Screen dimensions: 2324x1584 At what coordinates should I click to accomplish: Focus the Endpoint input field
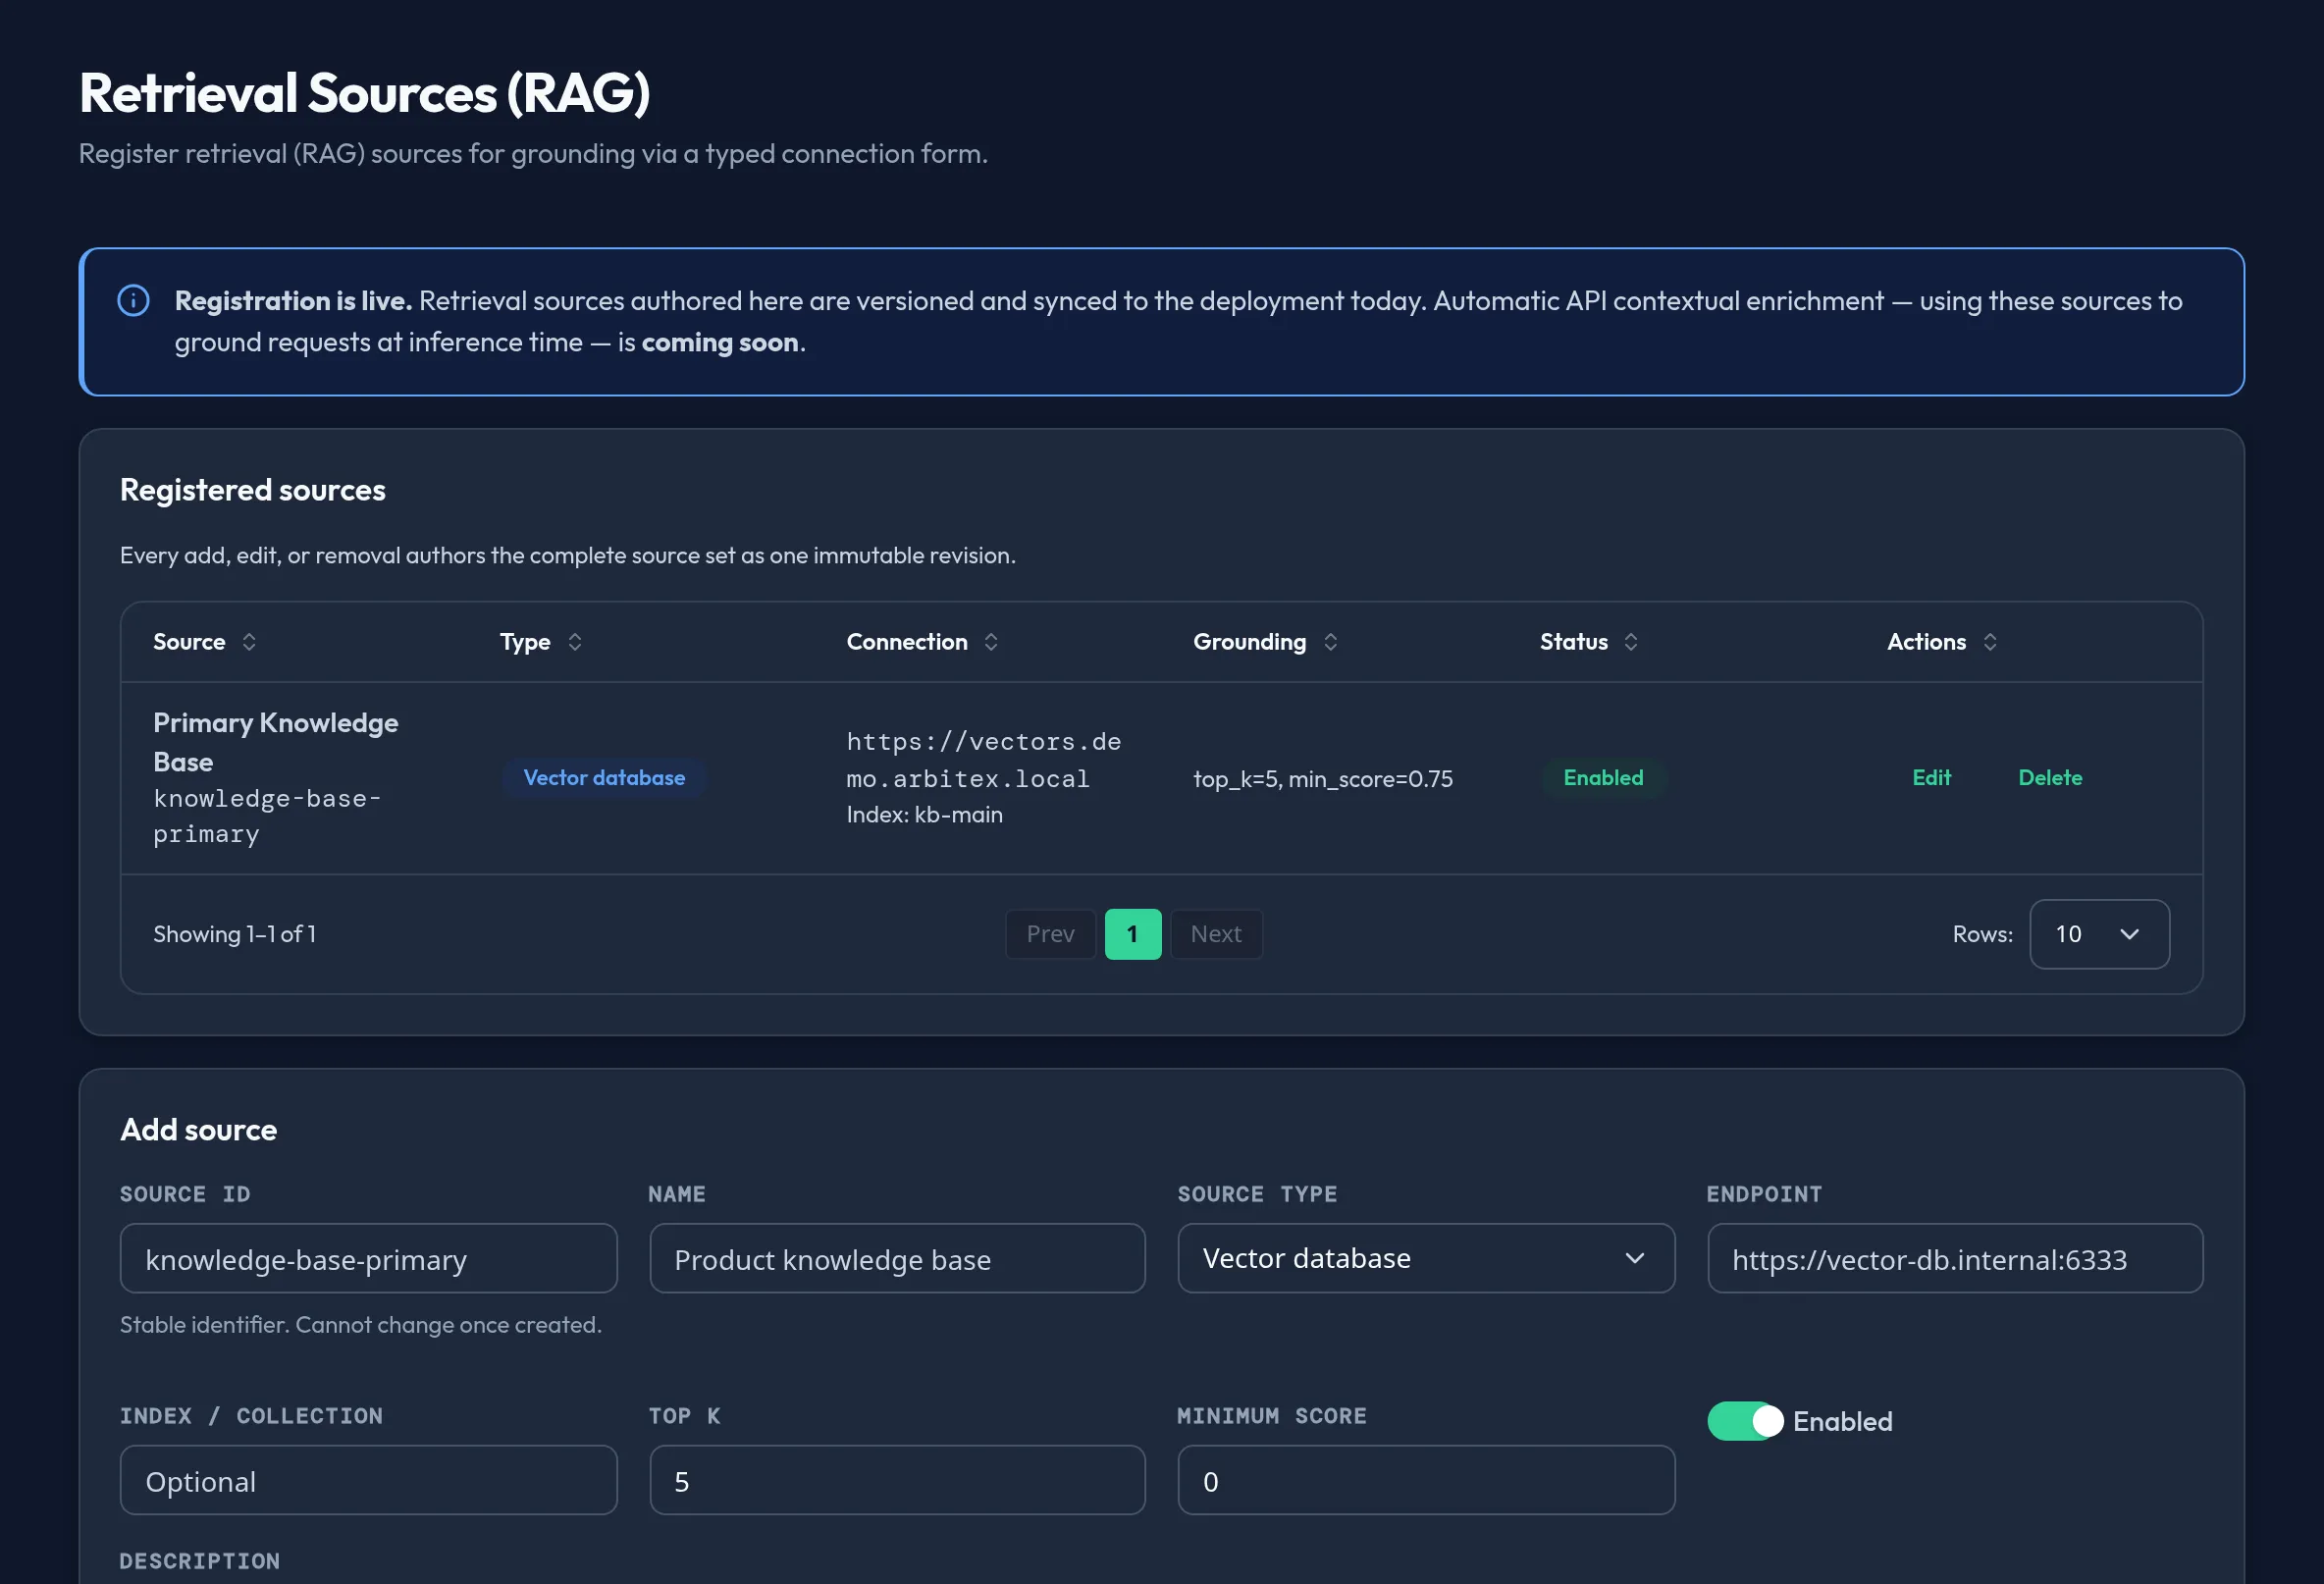coord(1955,1258)
